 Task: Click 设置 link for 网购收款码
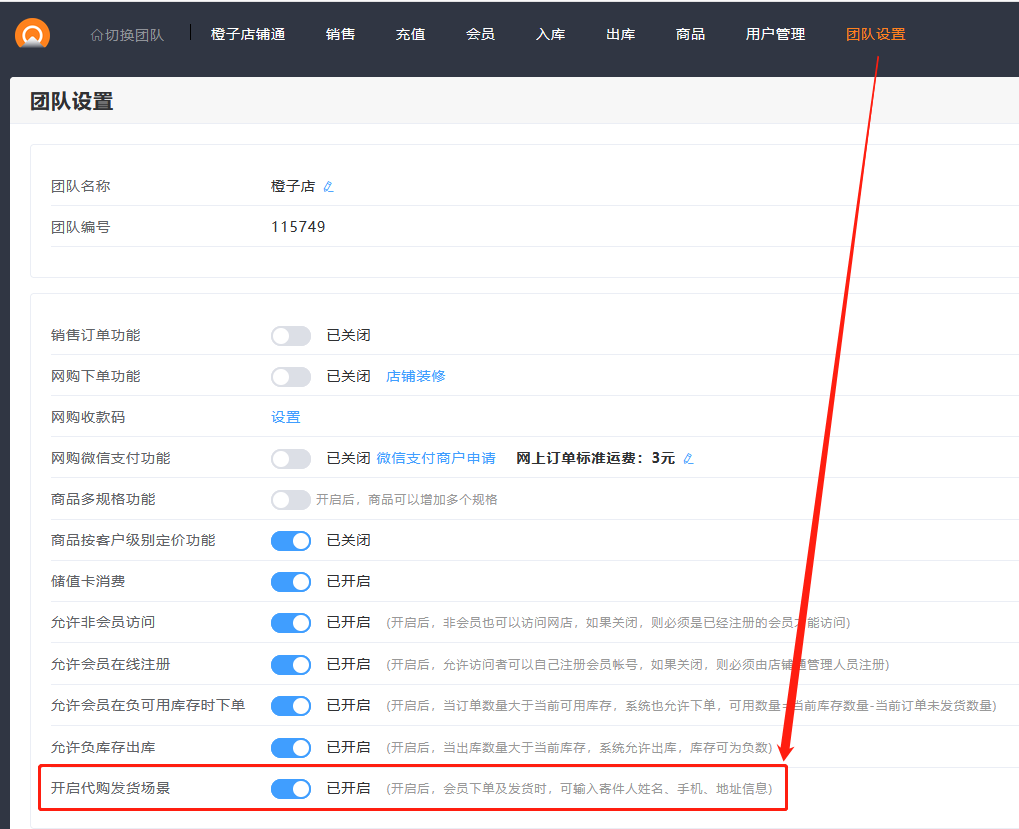point(286,418)
